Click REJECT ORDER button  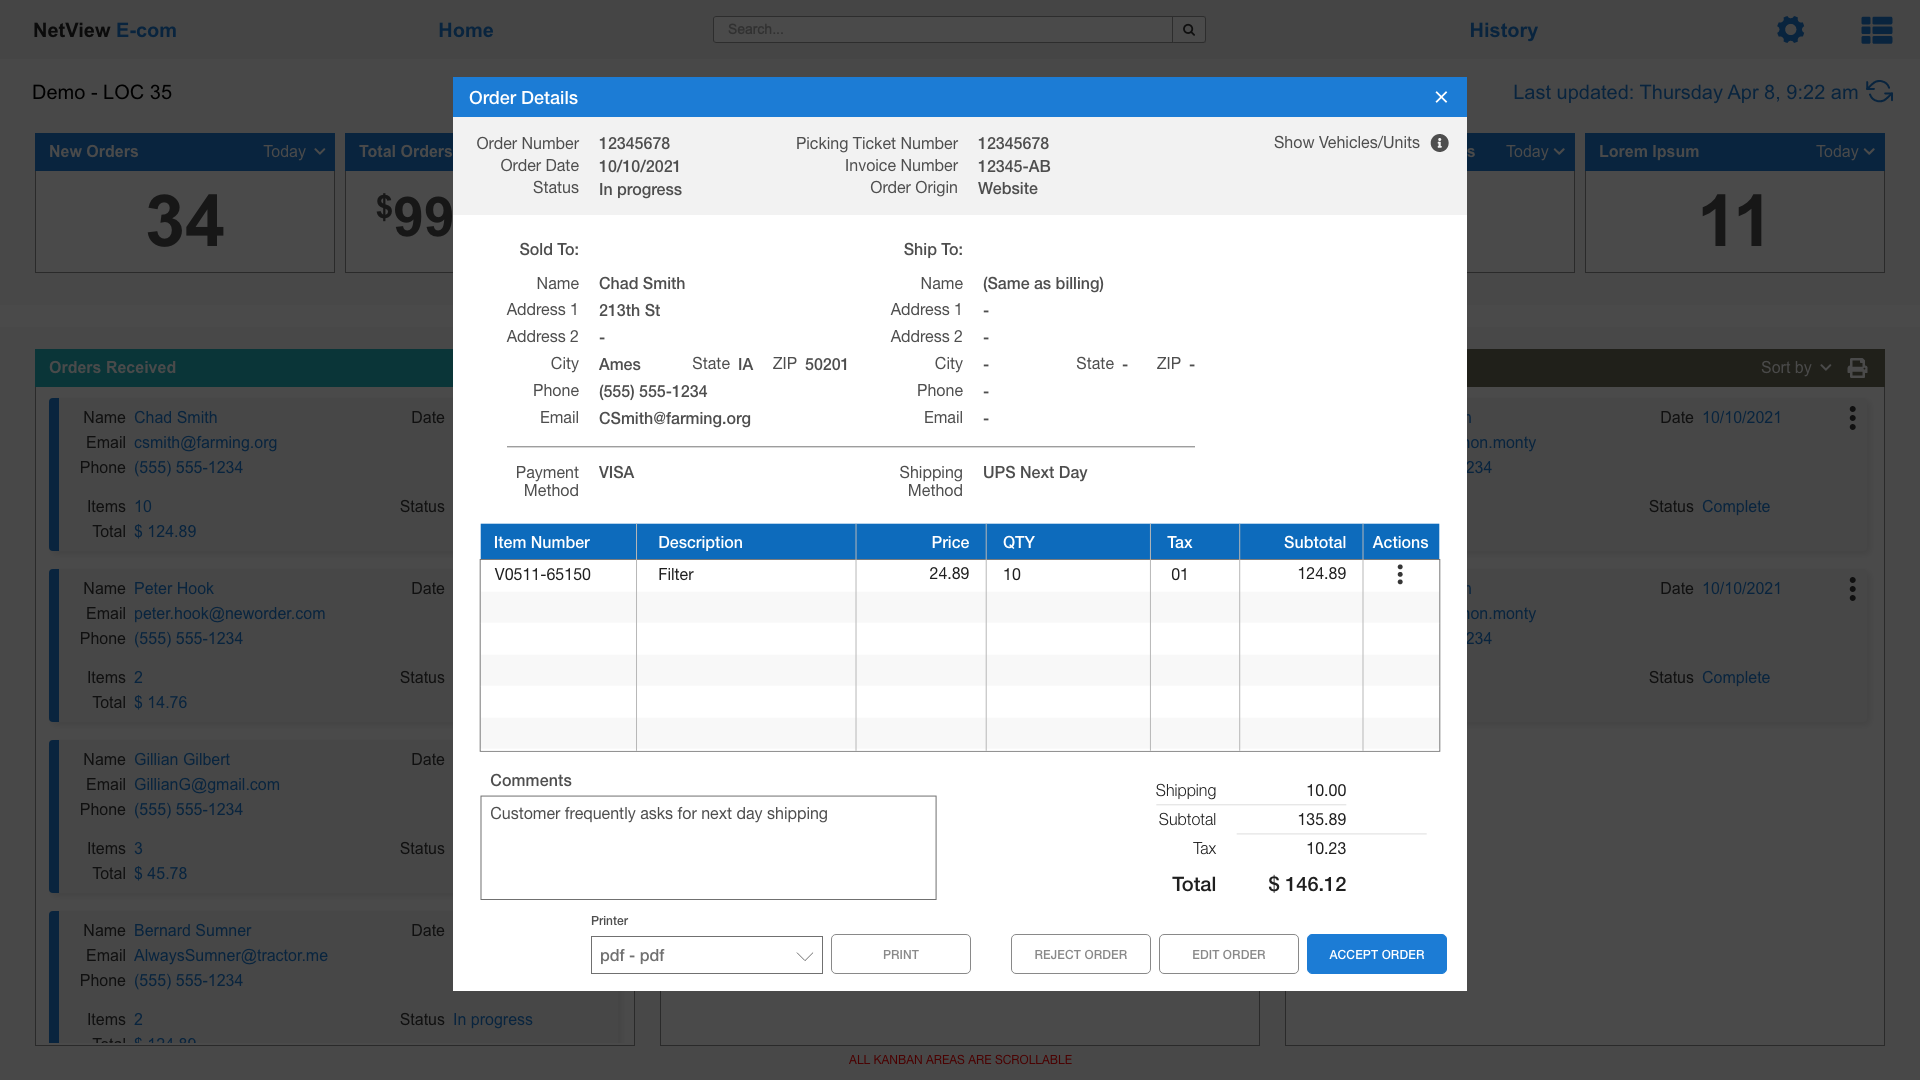click(x=1080, y=954)
